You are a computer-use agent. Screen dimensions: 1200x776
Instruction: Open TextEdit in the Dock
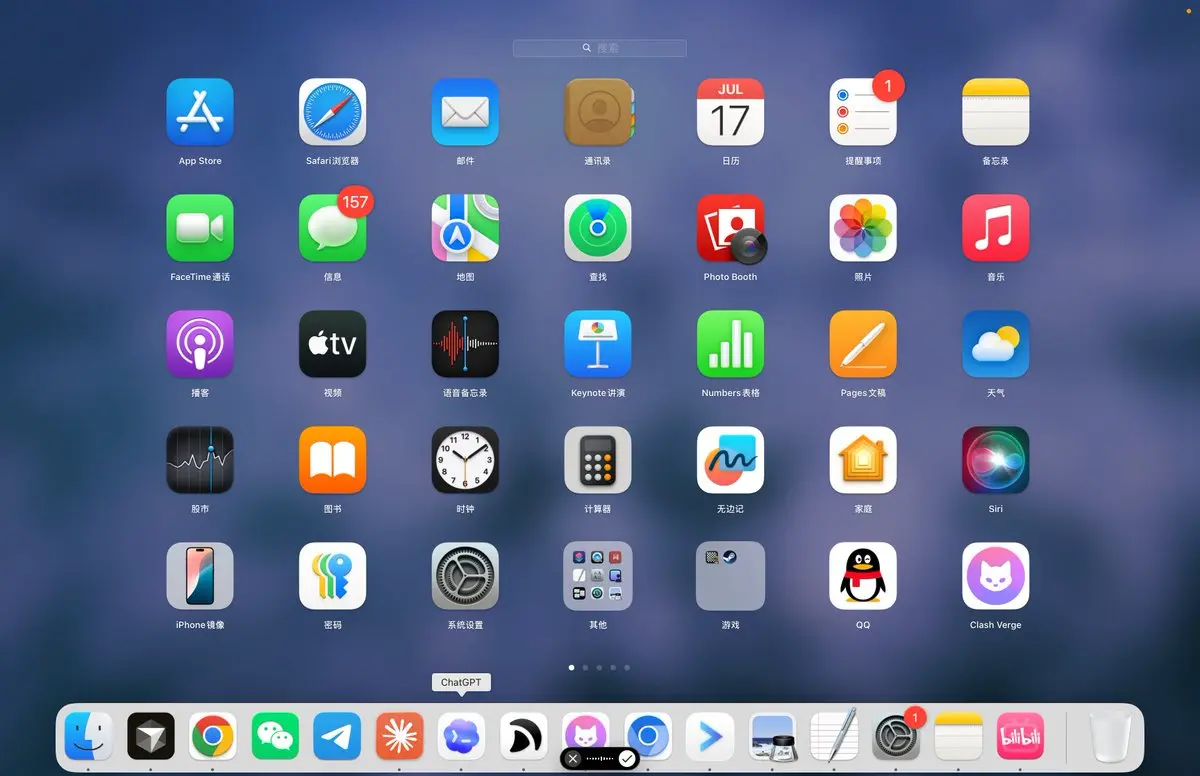coord(834,737)
